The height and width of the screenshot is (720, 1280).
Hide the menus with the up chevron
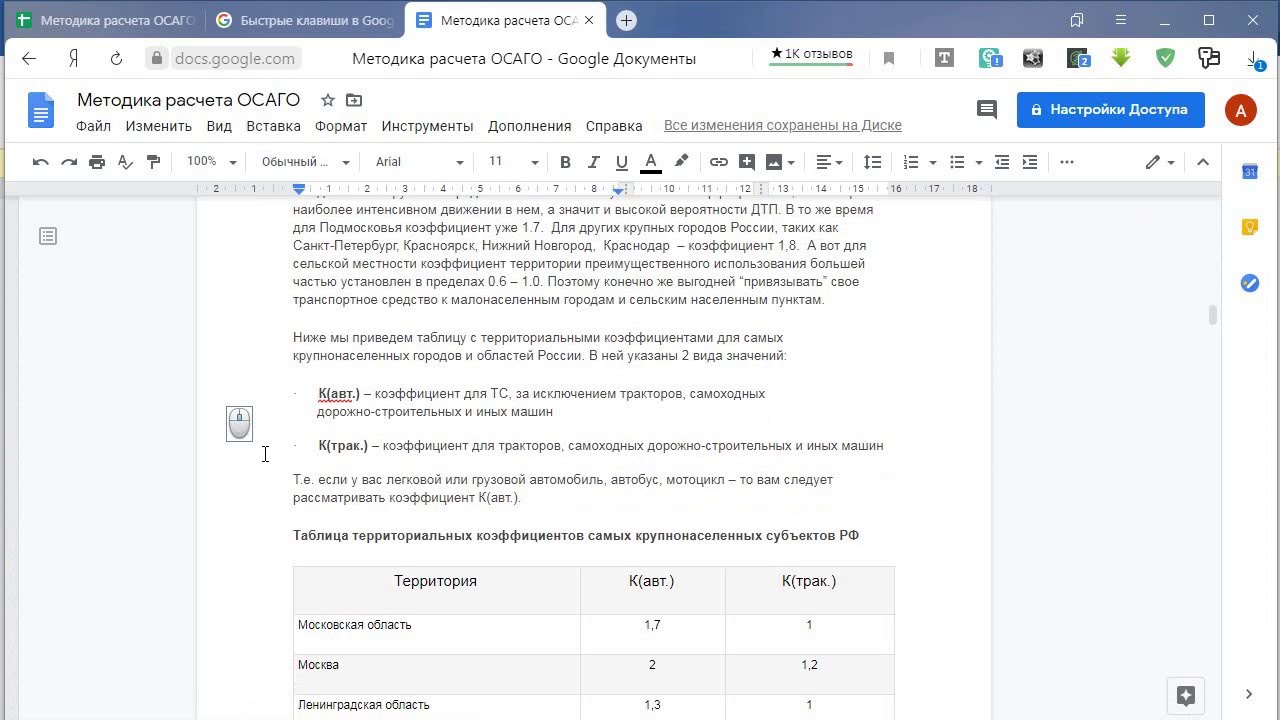coord(1203,162)
